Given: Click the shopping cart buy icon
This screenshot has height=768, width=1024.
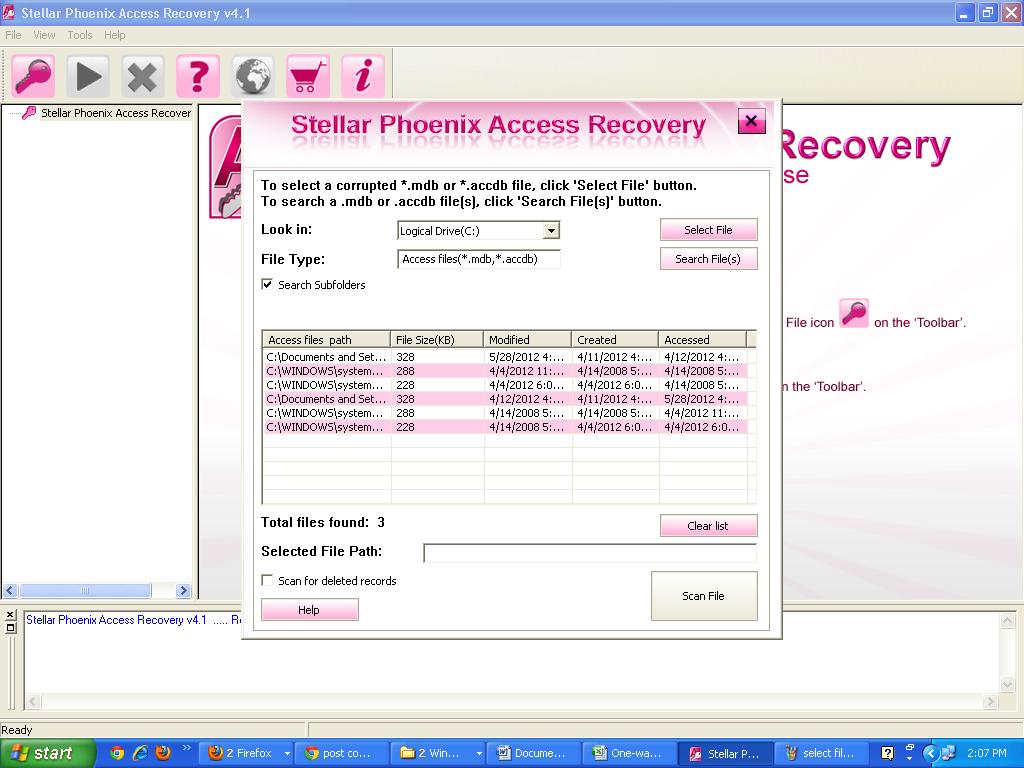Looking at the screenshot, I should click(x=308, y=76).
